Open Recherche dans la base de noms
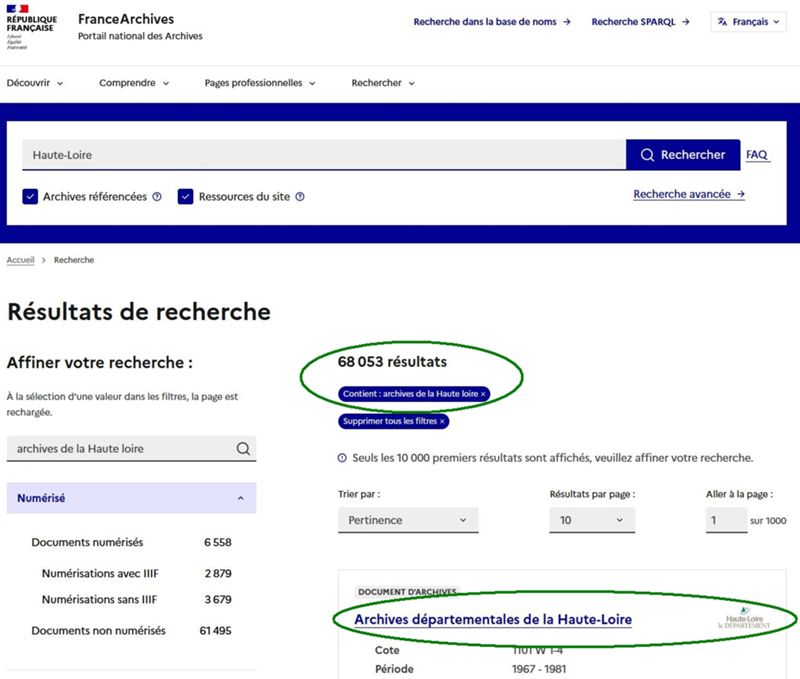 coord(492,22)
